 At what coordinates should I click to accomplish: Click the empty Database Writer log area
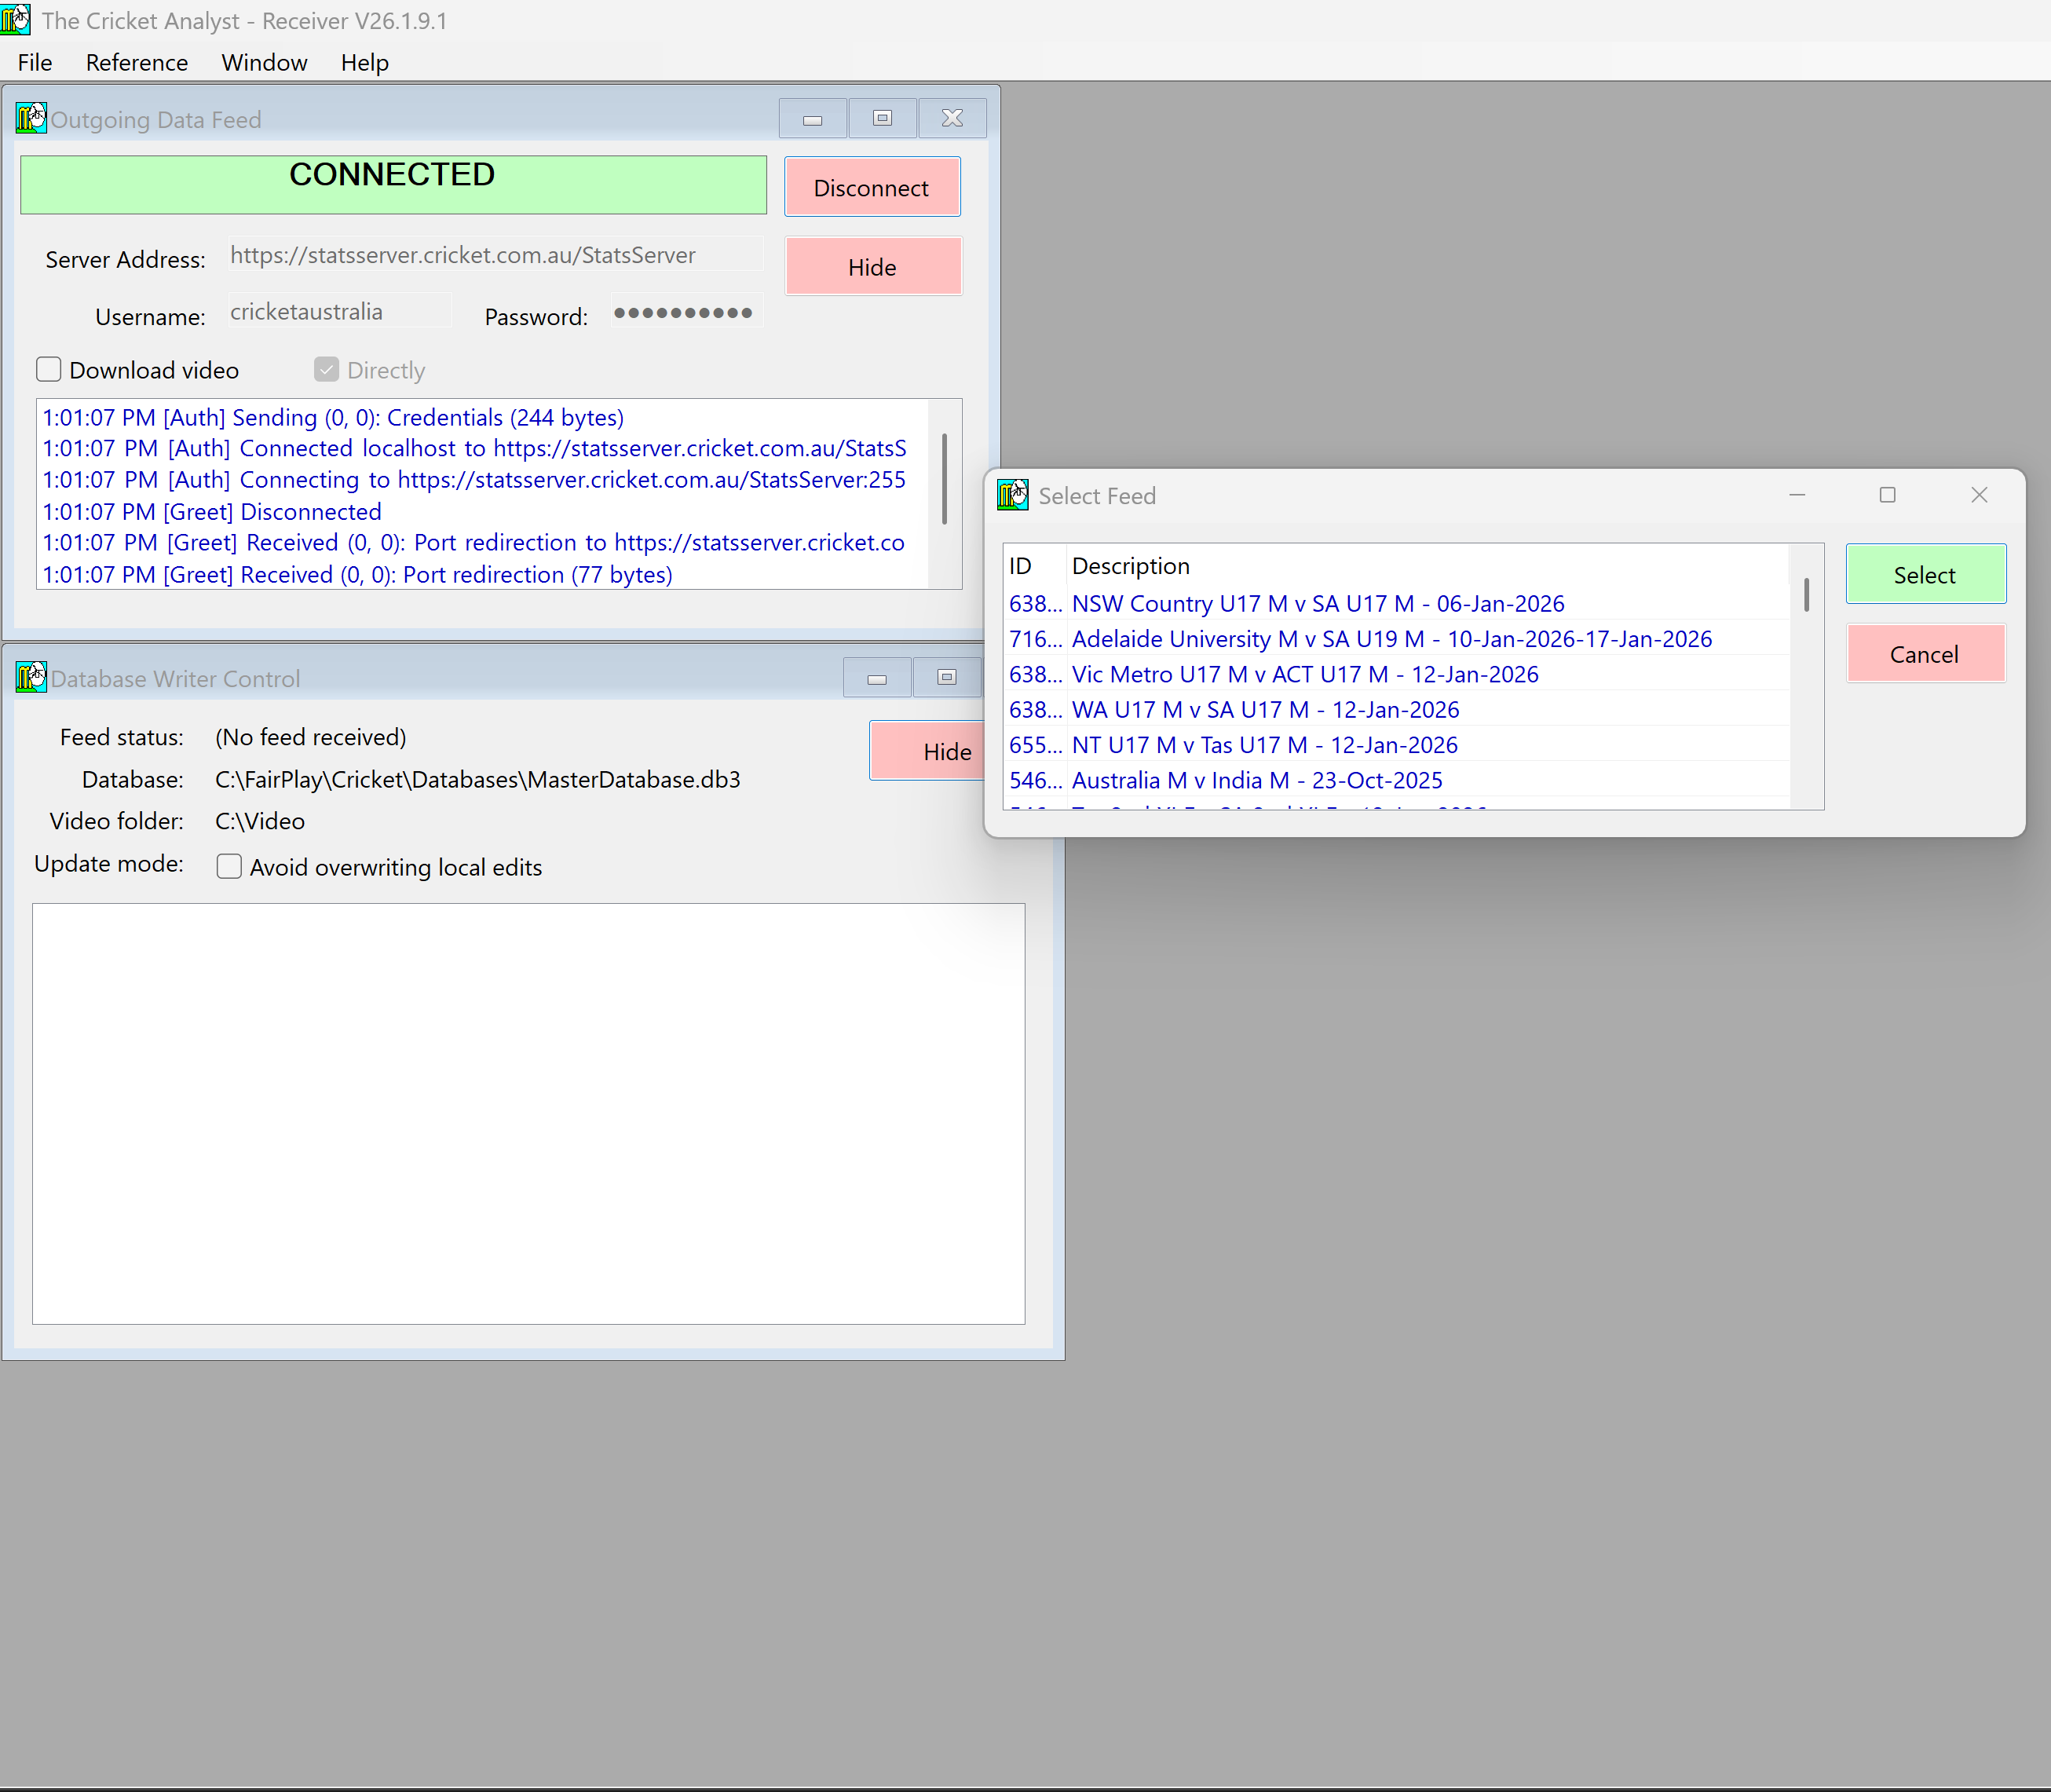(x=528, y=1113)
